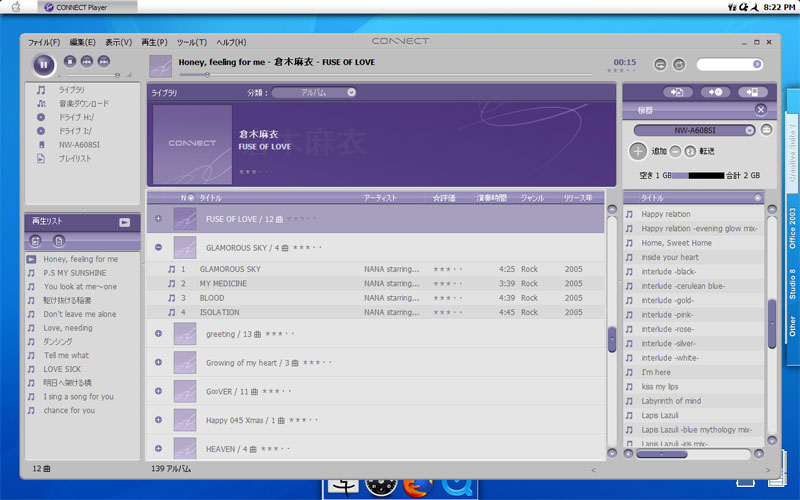Open the 分類 アルバム dropdown
The height and width of the screenshot is (500, 800).
[x=314, y=92]
